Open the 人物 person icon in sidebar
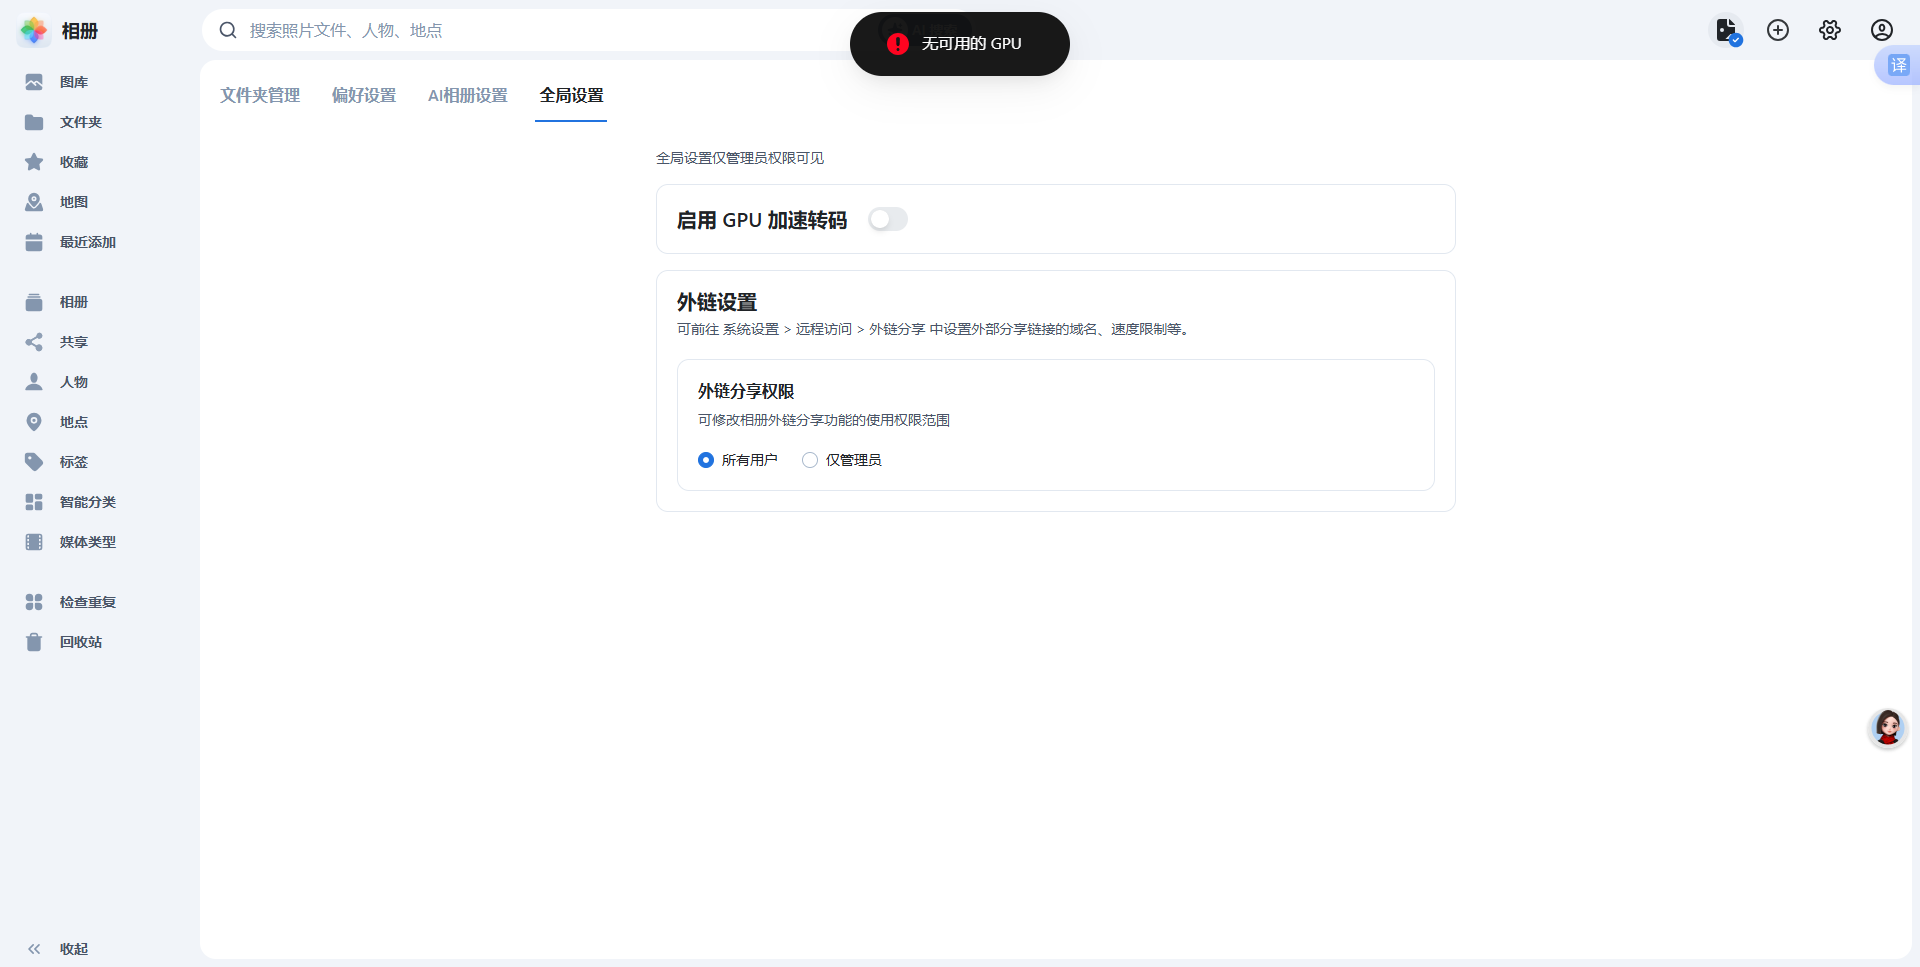Screen dimensions: 1920x967 [34, 382]
